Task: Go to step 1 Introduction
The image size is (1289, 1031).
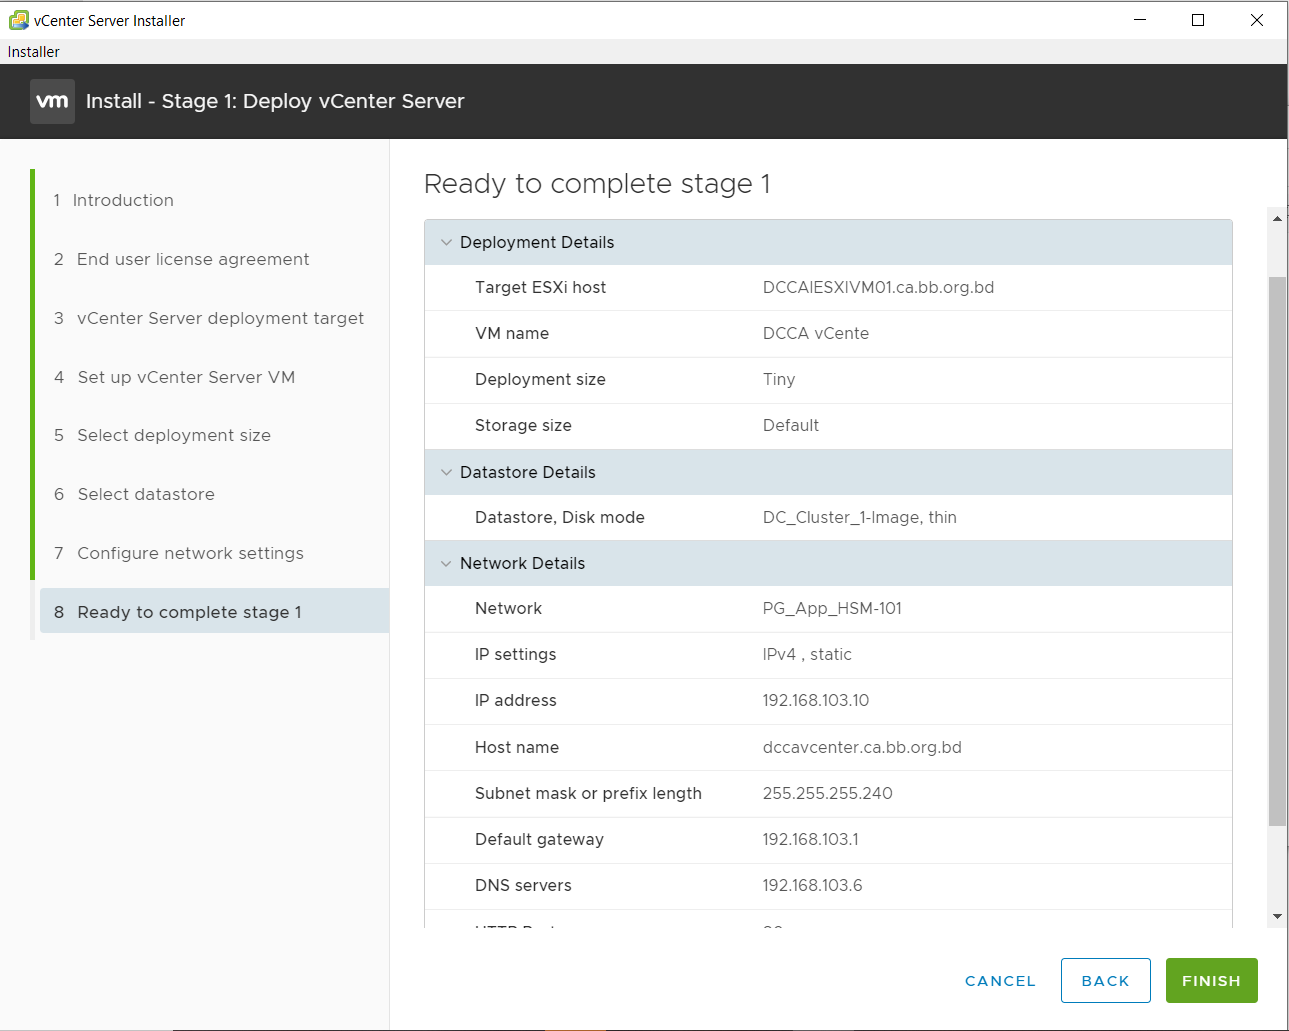Action: click(x=122, y=200)
